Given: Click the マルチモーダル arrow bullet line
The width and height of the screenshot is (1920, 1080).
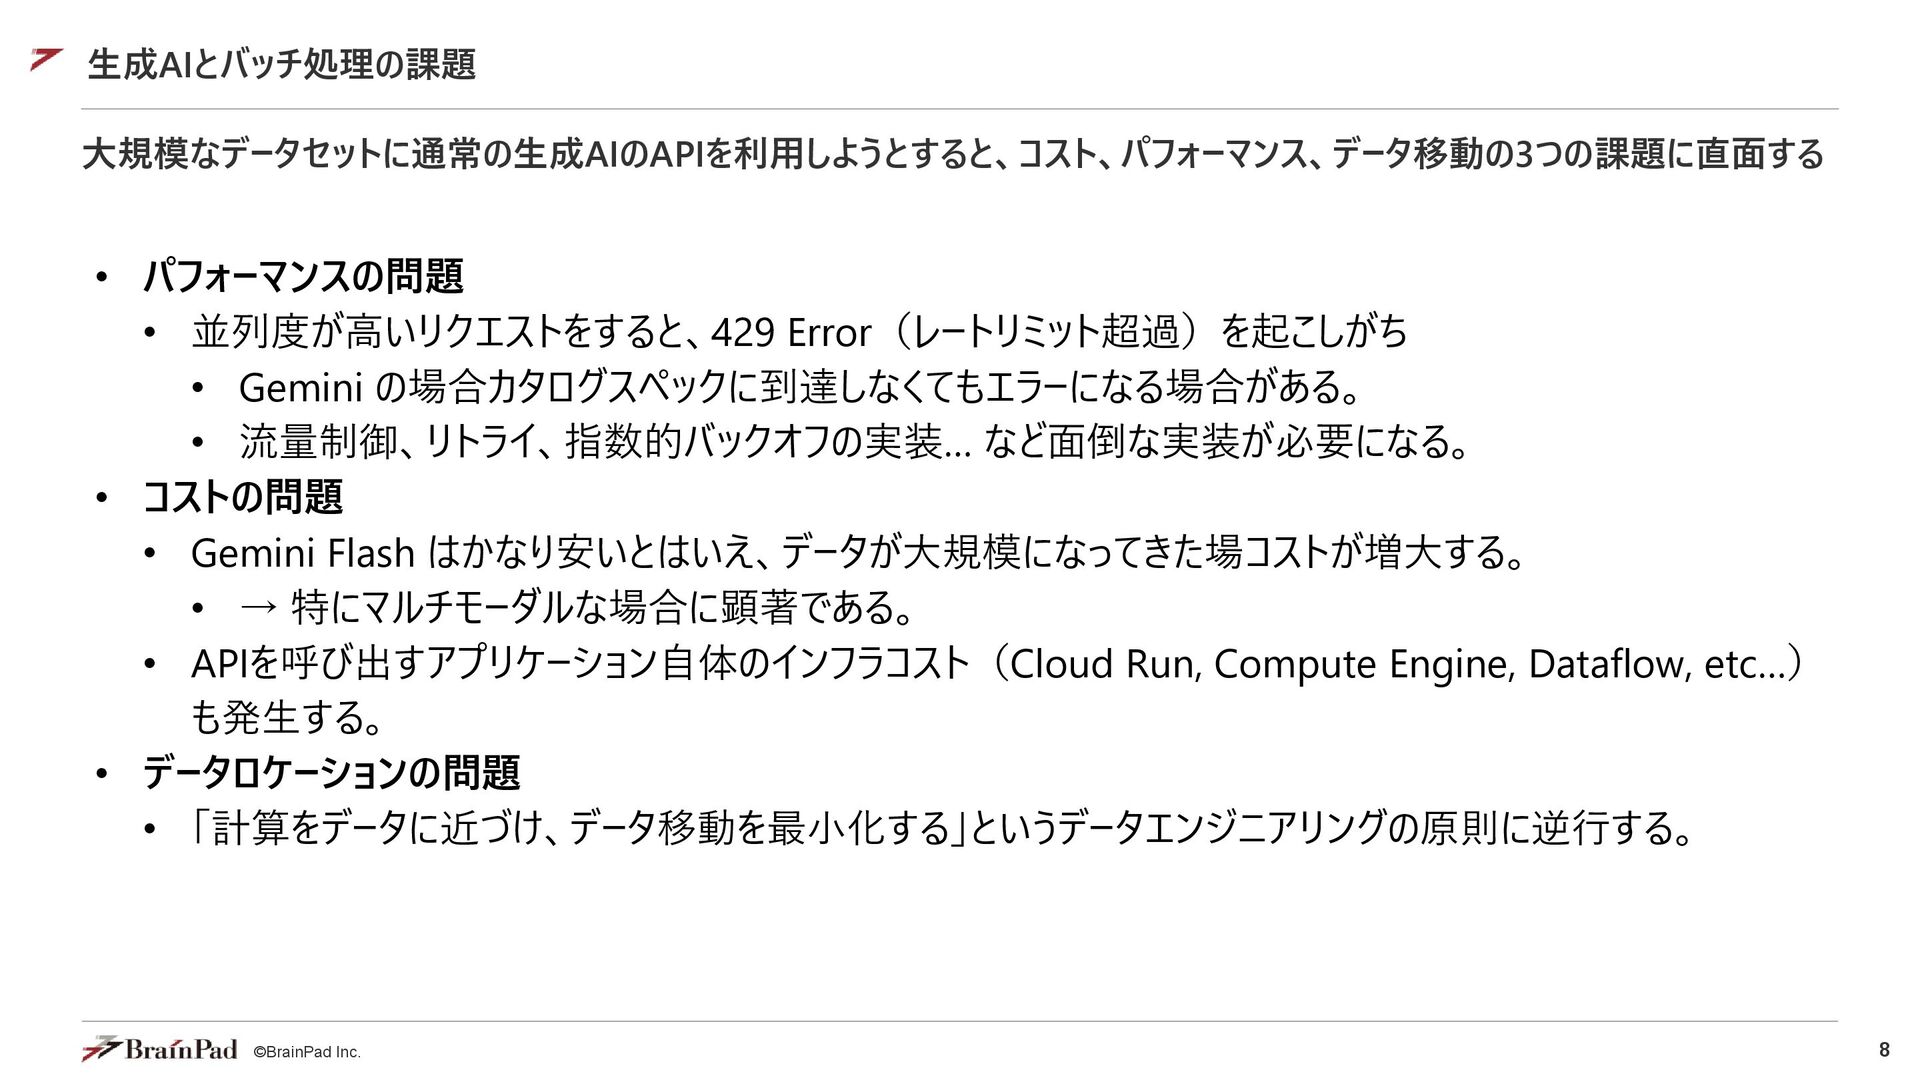Looking at the screenshot, I should (x=577, y=607).
